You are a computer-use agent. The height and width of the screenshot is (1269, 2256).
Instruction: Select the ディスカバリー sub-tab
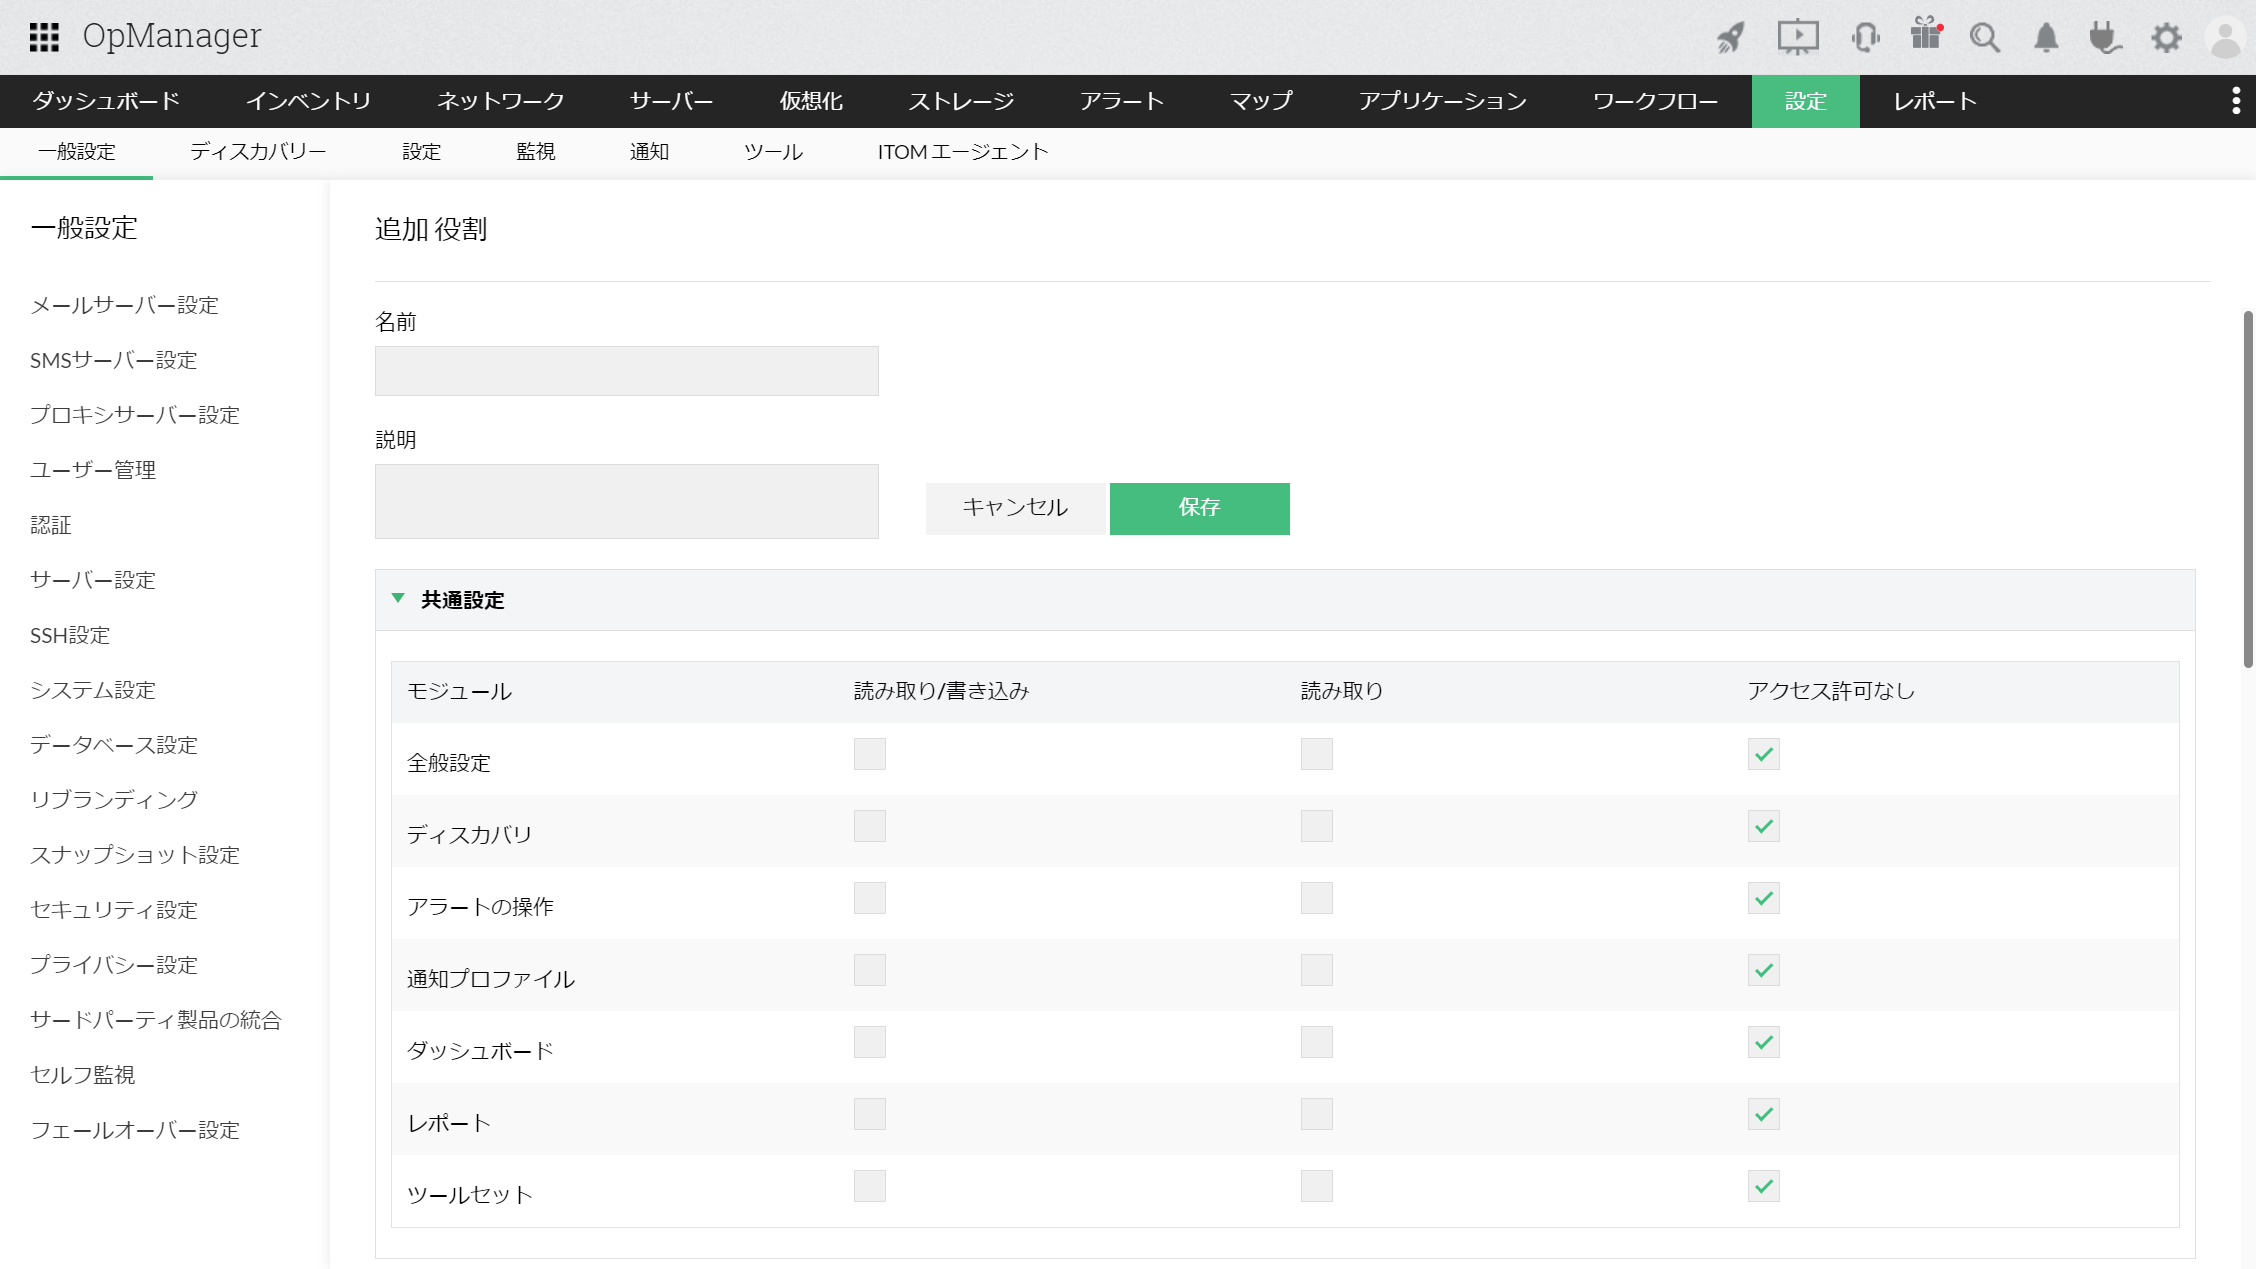click(258, 152)
